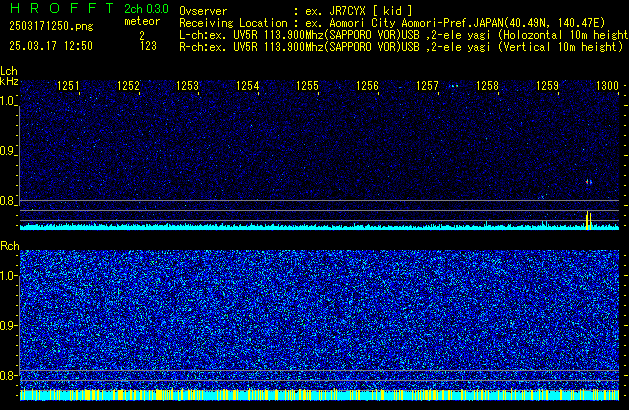The width and height of the screenshot is (629, 410).
Task: Select the filename 2503171250.png
Action: coord(51,26)
